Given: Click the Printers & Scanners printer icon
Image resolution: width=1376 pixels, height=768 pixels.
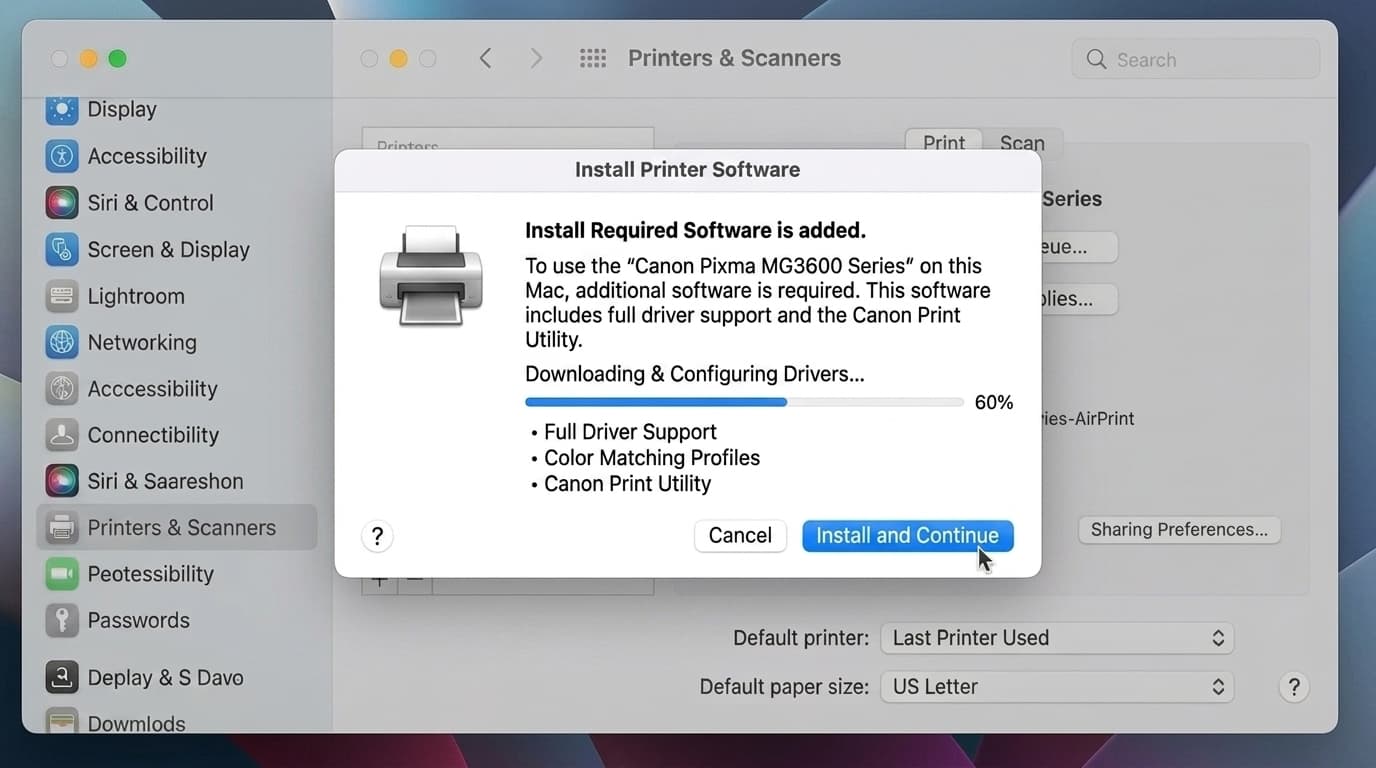Looking at the screenshot, I should [x=62, y=527].
